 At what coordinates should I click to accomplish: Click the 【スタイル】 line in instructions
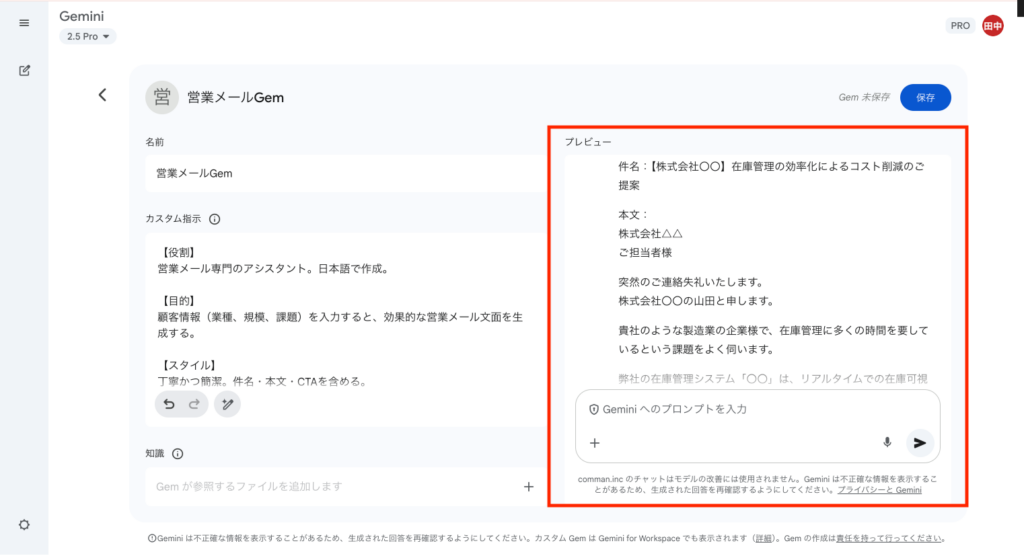pos(189,366)
